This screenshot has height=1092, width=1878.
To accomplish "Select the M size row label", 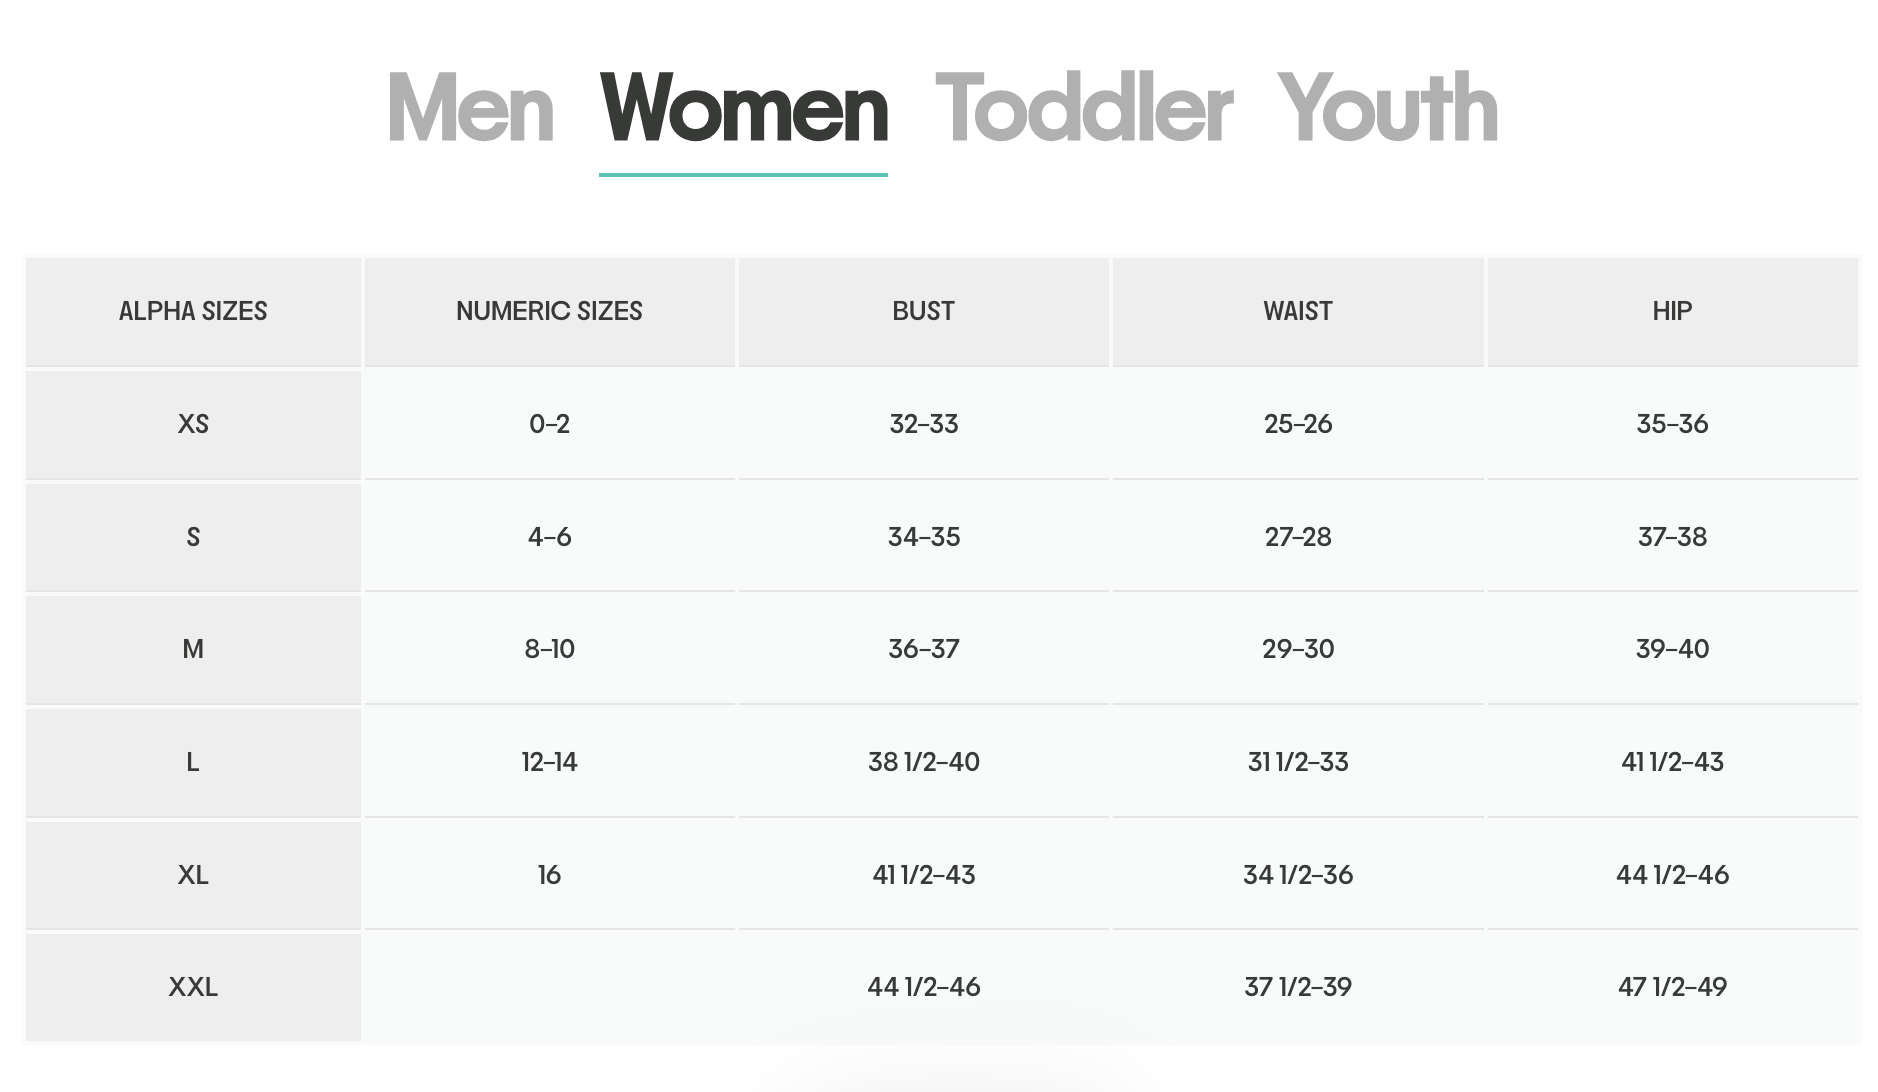I will (x=193, y=649).
